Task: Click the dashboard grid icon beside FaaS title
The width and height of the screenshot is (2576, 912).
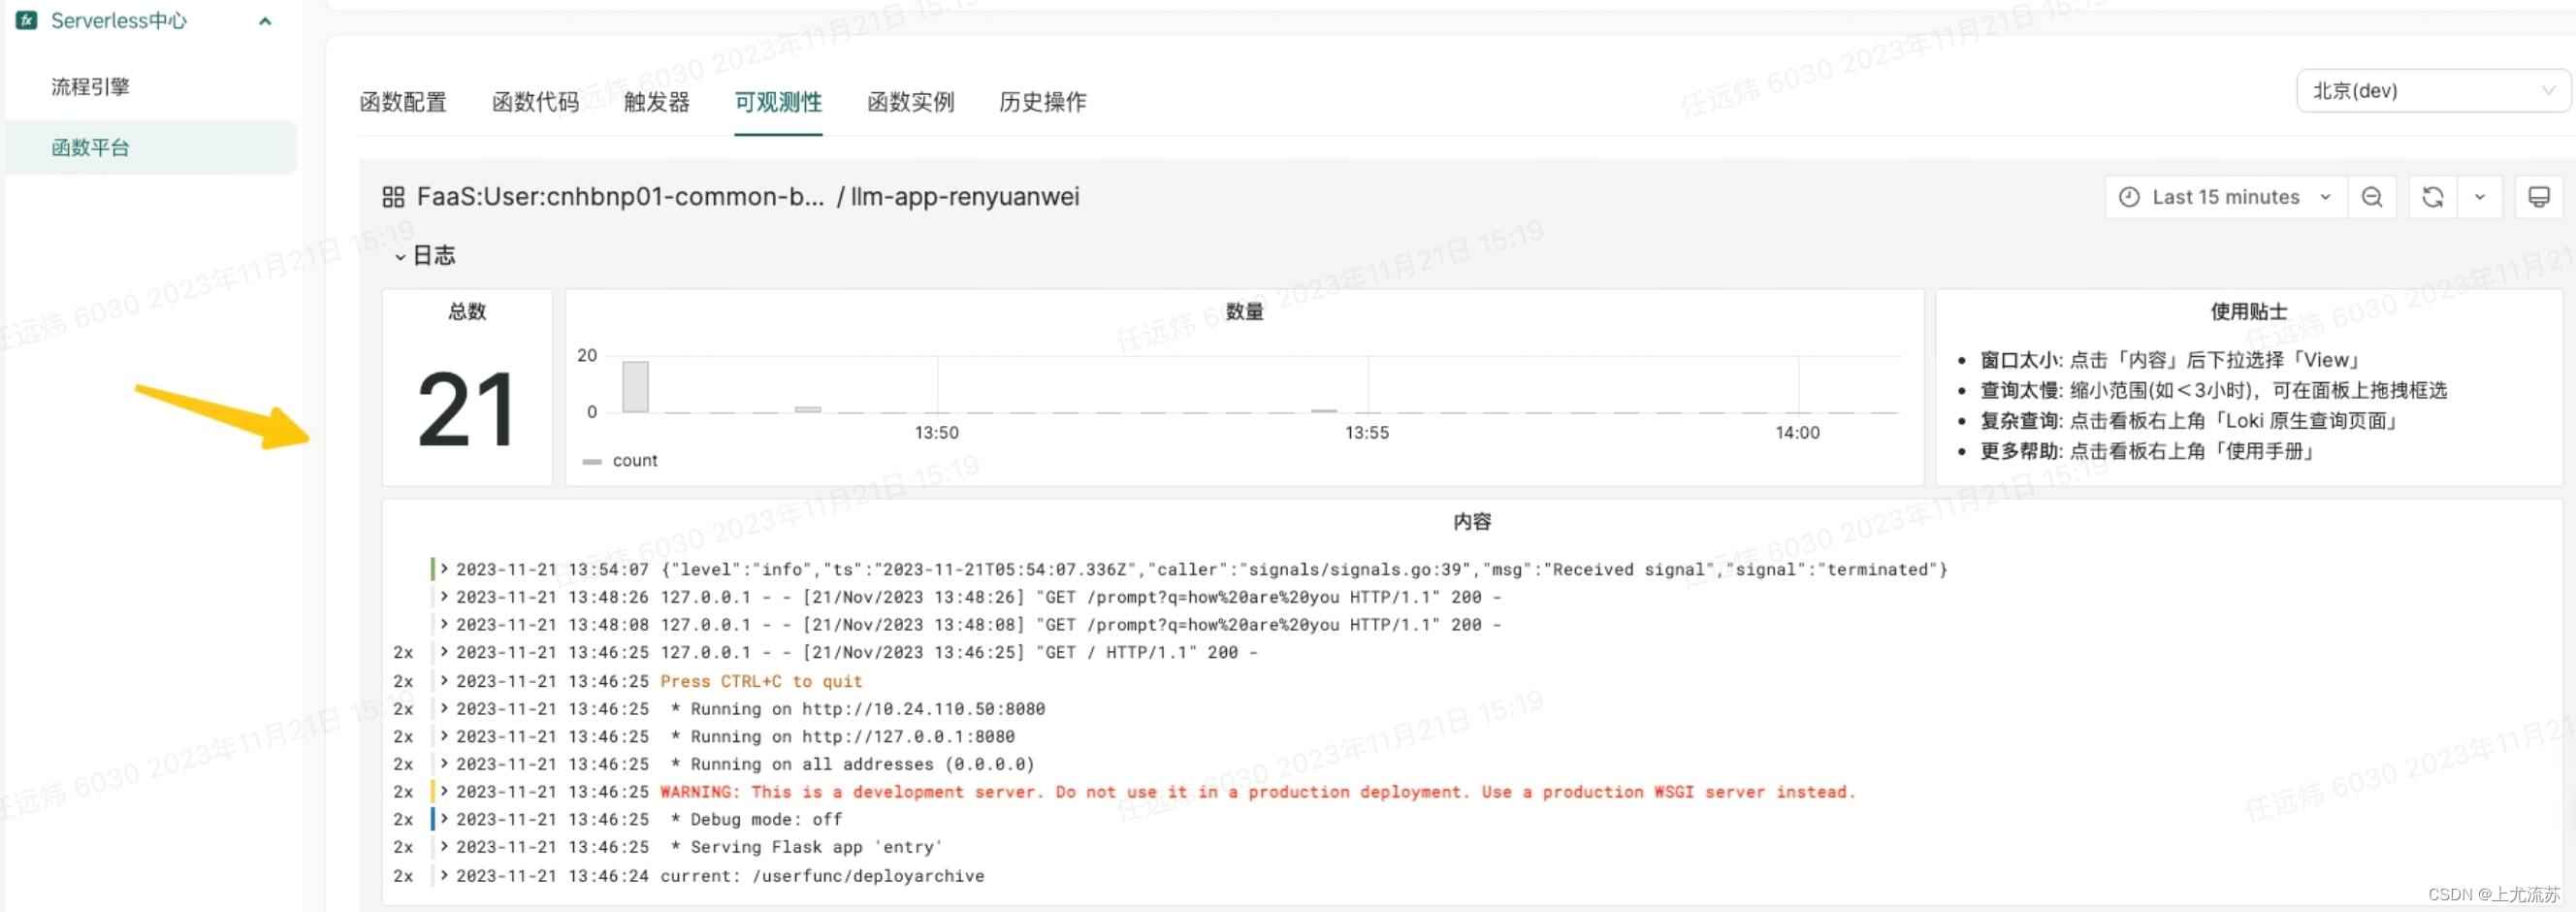Action: click(393, 197)
